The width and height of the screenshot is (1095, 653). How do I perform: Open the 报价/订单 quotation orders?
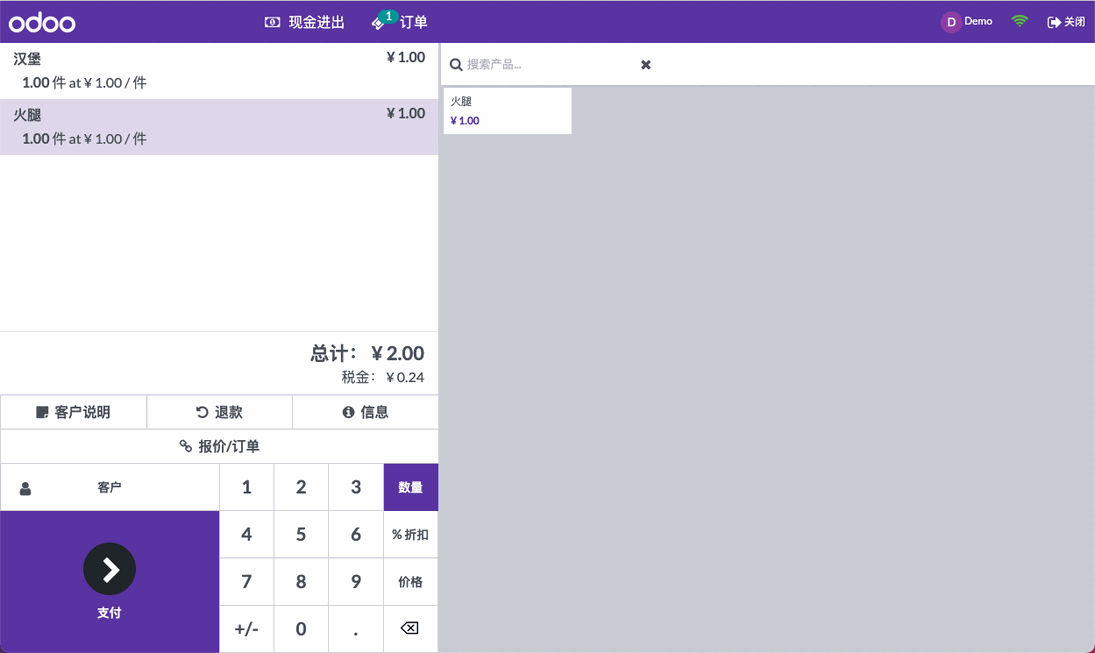(219, 446)
